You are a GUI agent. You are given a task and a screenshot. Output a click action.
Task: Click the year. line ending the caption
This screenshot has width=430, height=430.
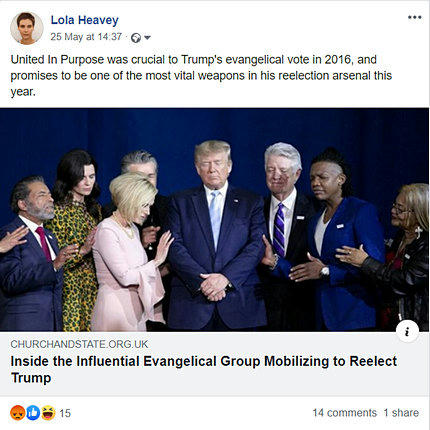coord(23,92)
